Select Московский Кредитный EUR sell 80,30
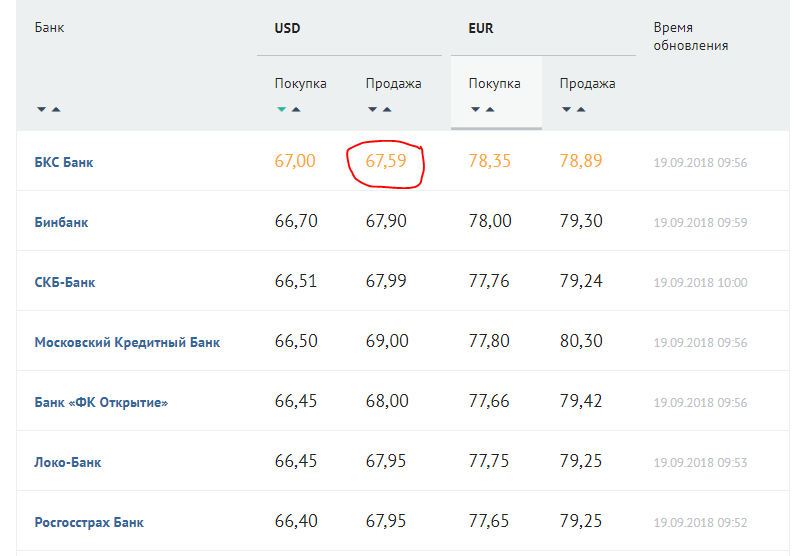The height and width of the screenshot is (556, 795). 581,341
